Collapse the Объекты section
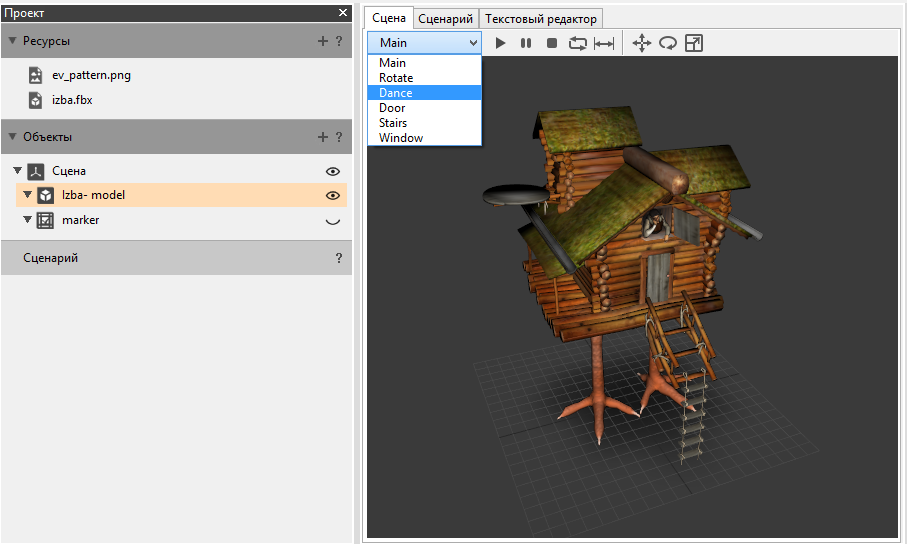907x544 pixels. coord(12,137)
